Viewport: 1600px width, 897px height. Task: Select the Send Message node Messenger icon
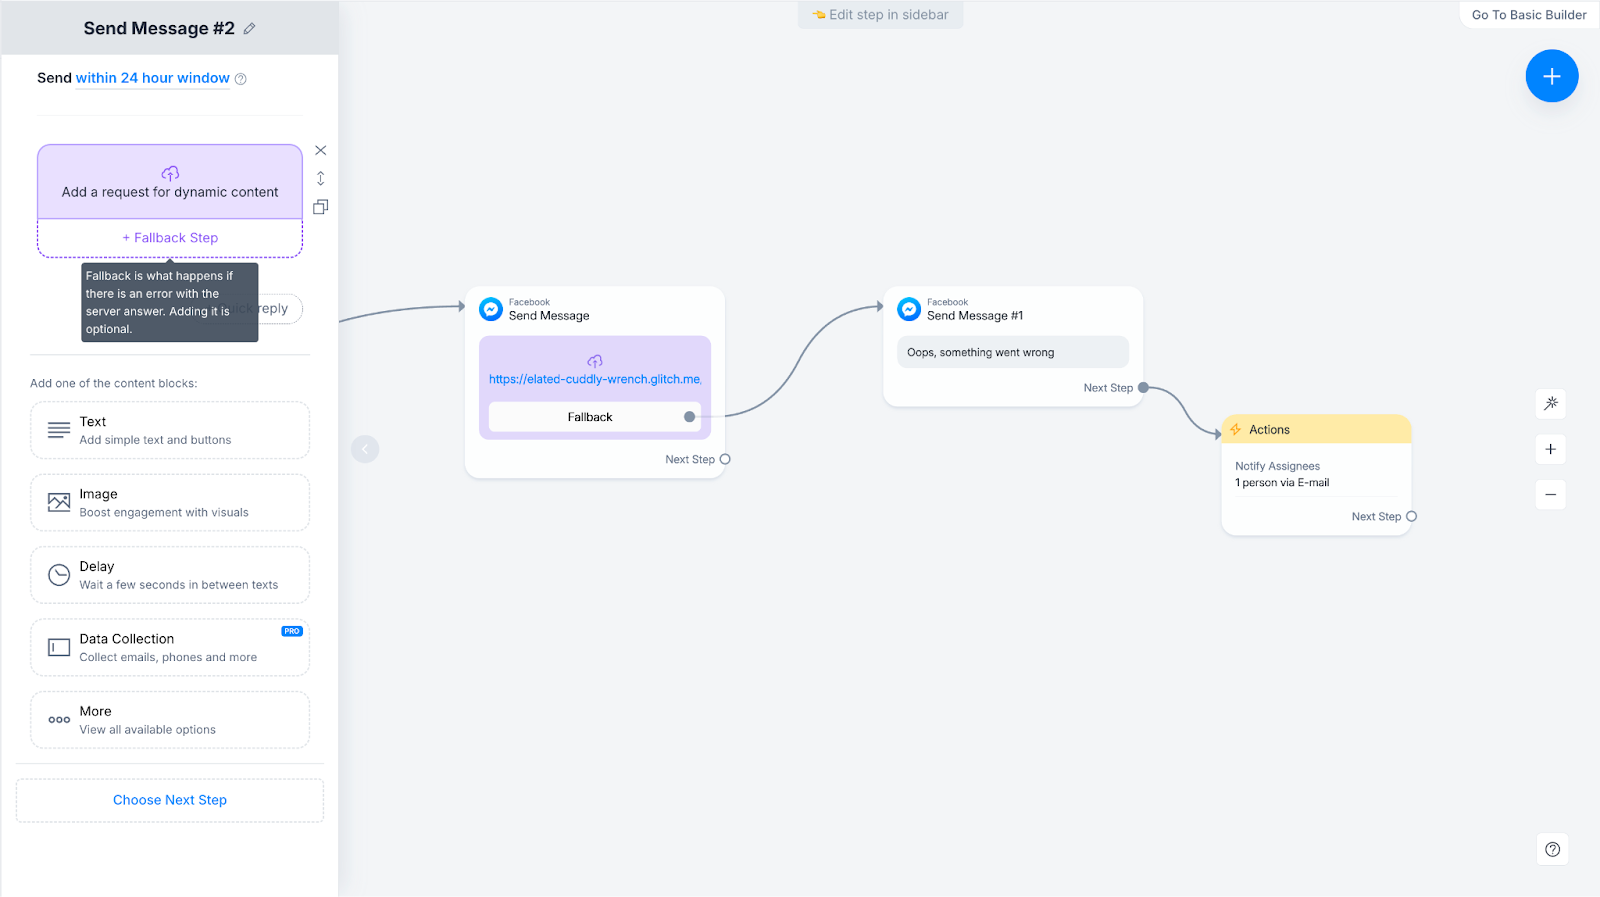point(491,309)
